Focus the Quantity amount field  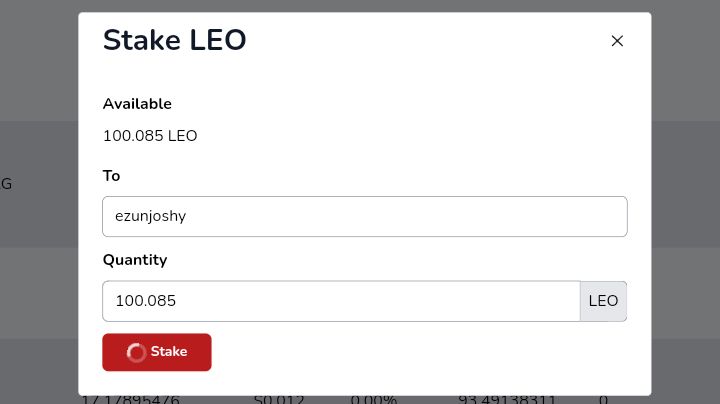pyautogui.click(x=341, y=301)
